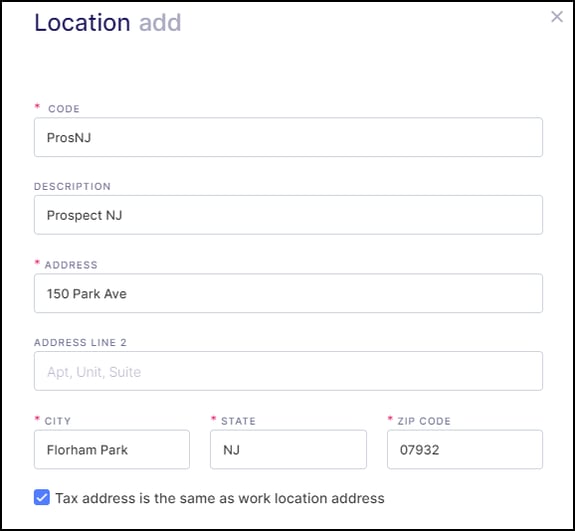The width and height of the screenshot is (575, 531).
Task: Click the ADDRESS LINE 2 label
Action: [80, 343]
